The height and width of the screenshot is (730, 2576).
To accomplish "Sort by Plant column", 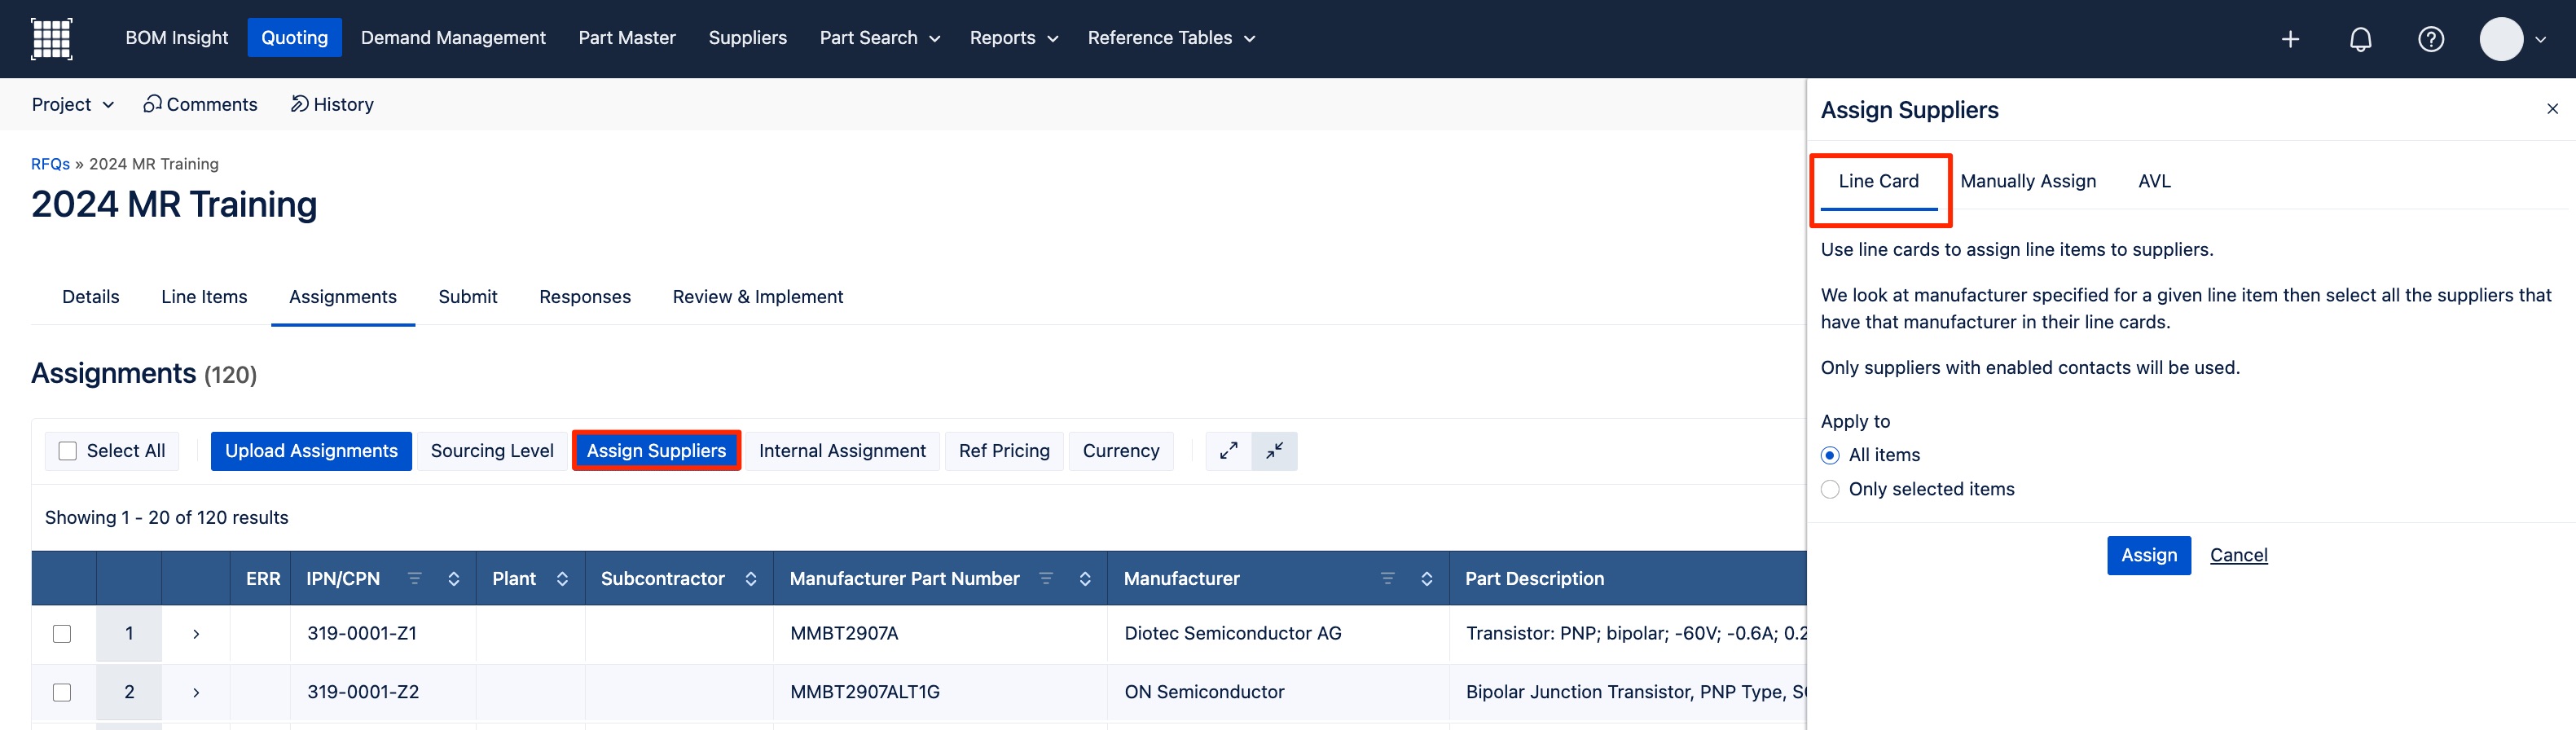I will click(x=562, y=578).
